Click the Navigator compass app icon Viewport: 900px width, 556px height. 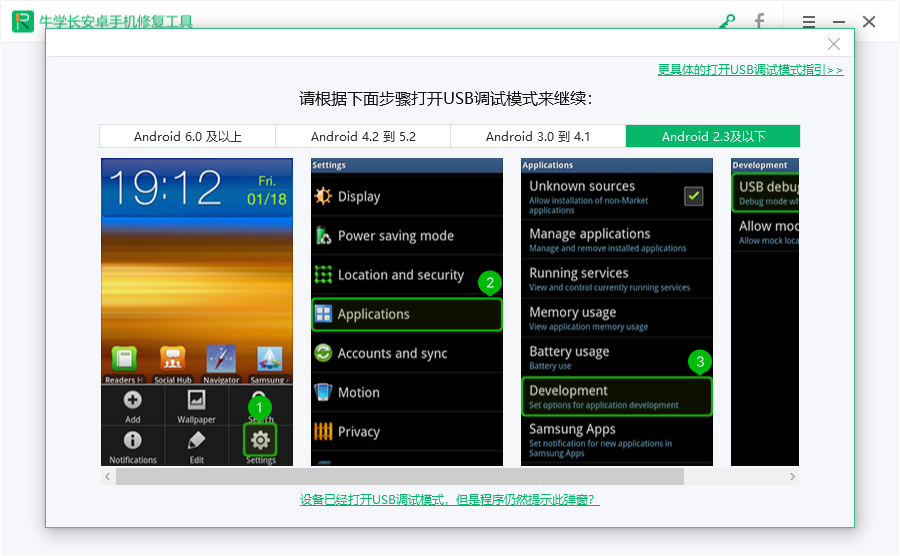click(x=221, y=359)
